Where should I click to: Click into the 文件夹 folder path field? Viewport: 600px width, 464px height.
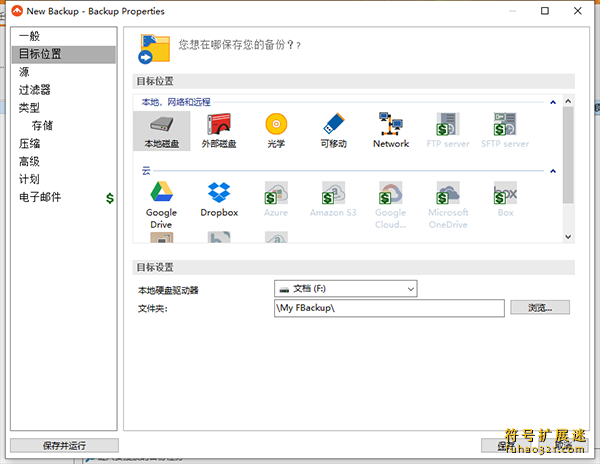click(x=389, y=308)
